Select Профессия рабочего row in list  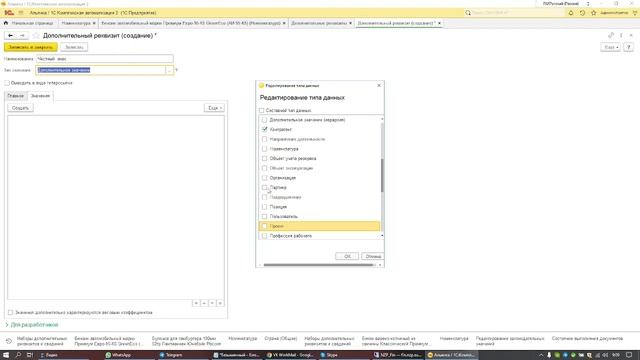319,236
